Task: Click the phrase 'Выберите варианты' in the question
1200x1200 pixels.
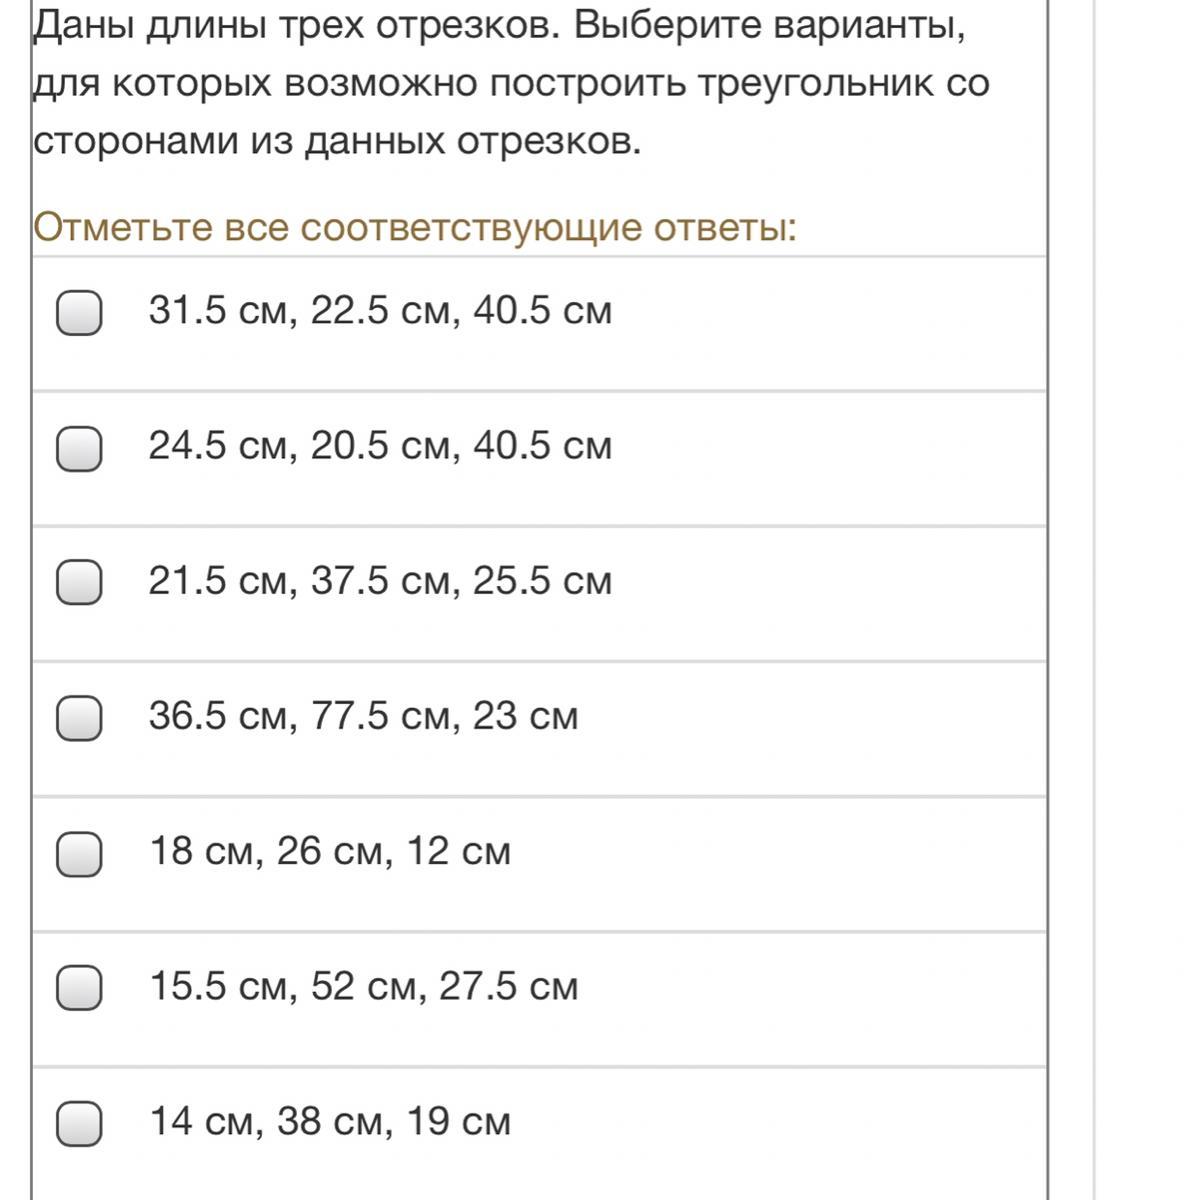Action: pos(768,25)
